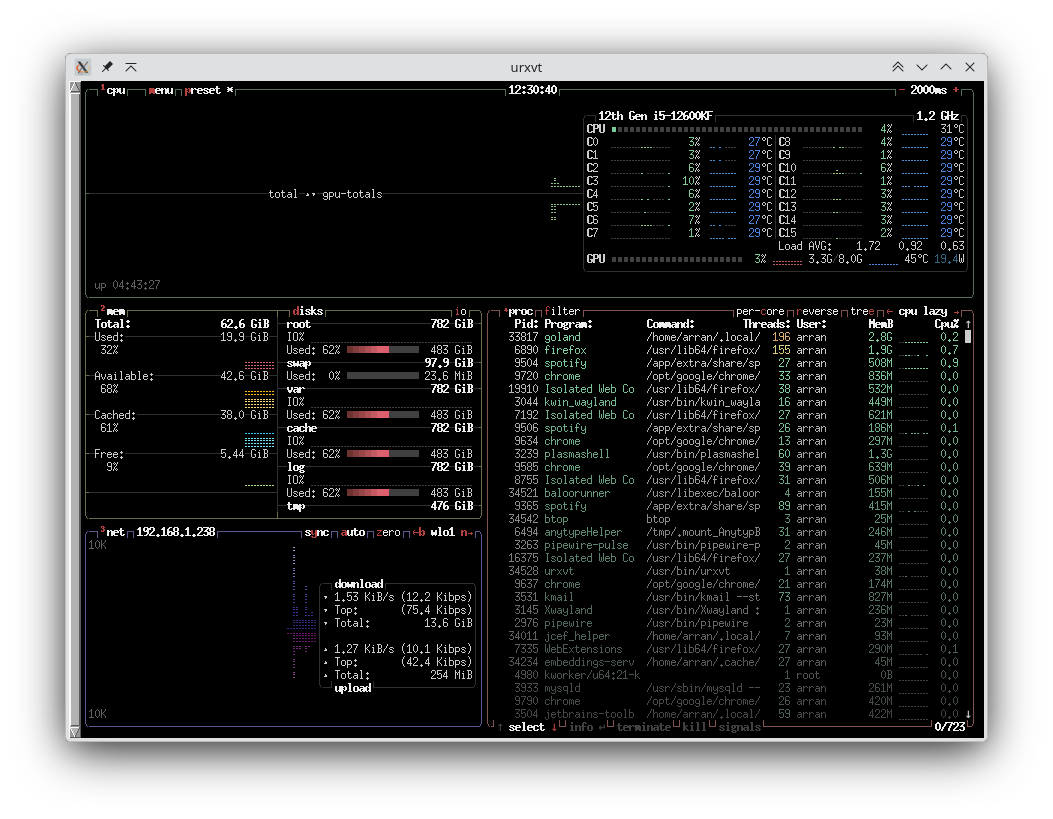The width and height of the screenshot is (1053, 819).
Task: Click the process list scrollbar thumb
Action: click(x=968, y=337)
